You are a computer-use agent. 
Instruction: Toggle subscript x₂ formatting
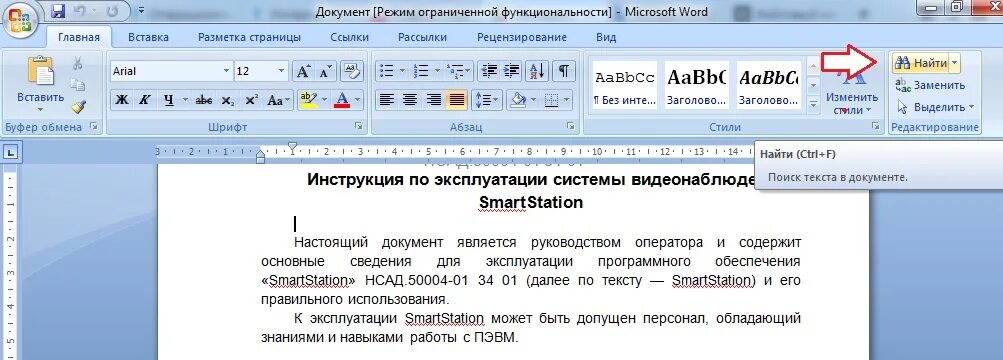click(x=227, y=100)
